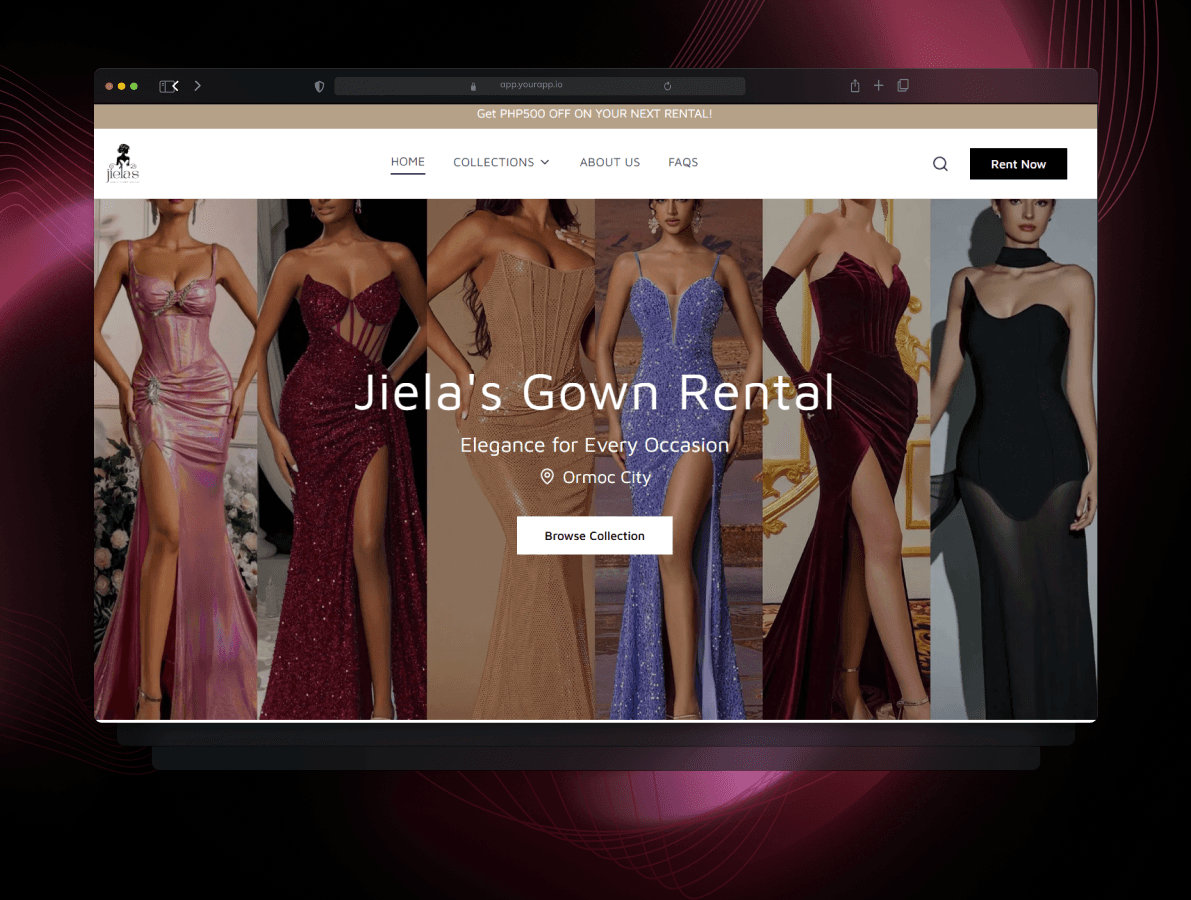Select the blue sequin gown image
This screenshot has height=900, width=1191.
point(678,459)
